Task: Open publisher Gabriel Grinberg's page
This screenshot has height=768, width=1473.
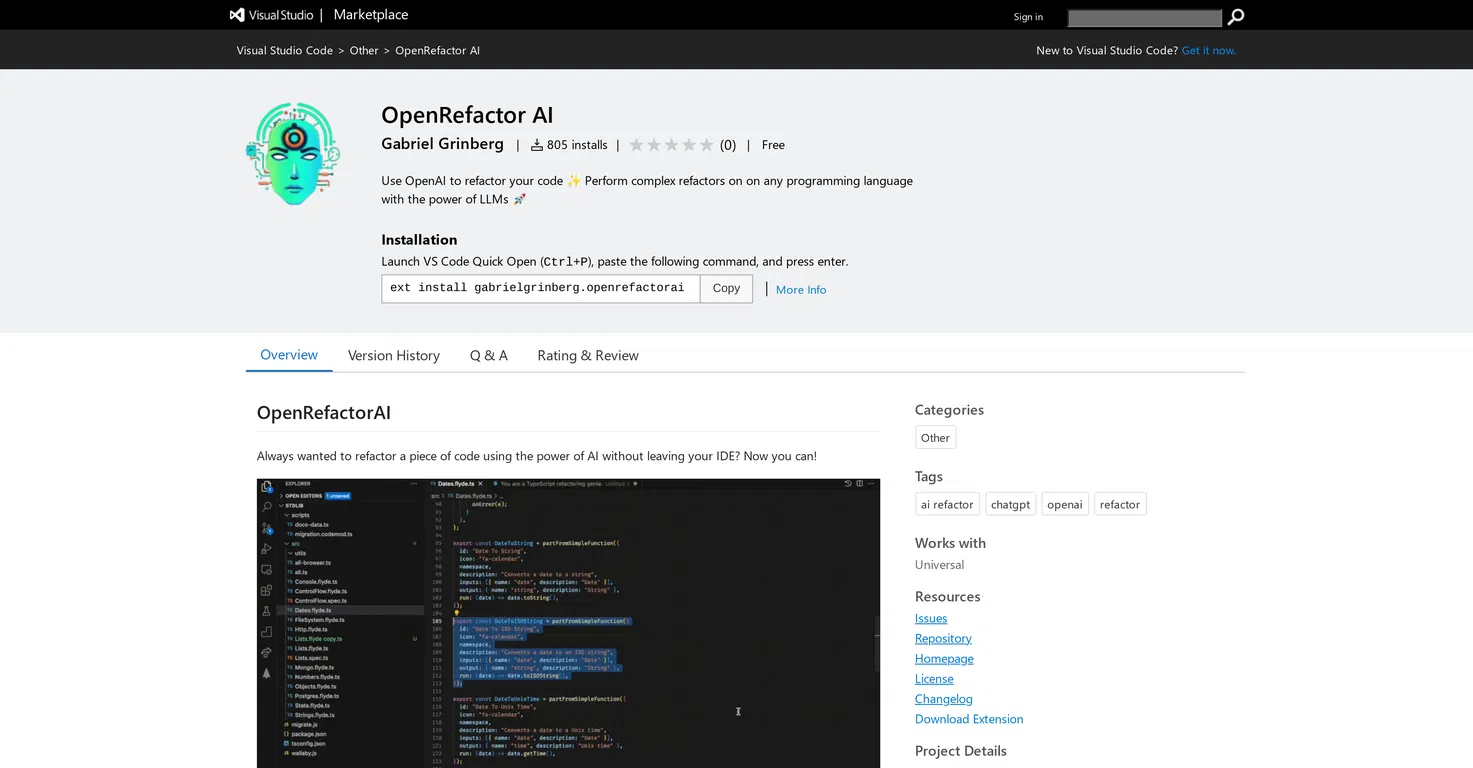Action: (x=442, y=144)
